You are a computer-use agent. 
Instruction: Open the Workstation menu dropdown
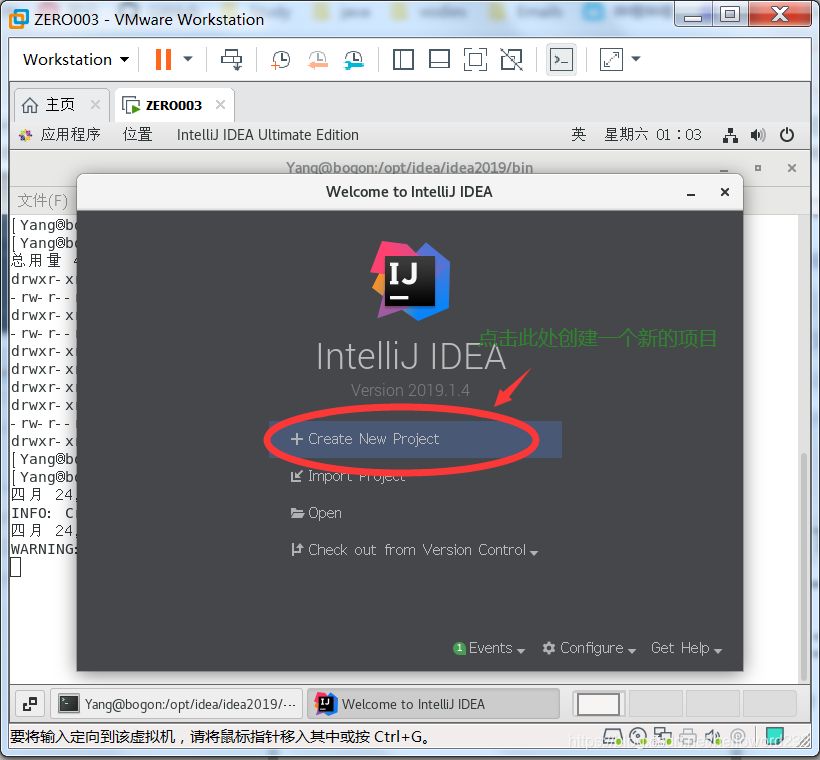click(76, 60)
